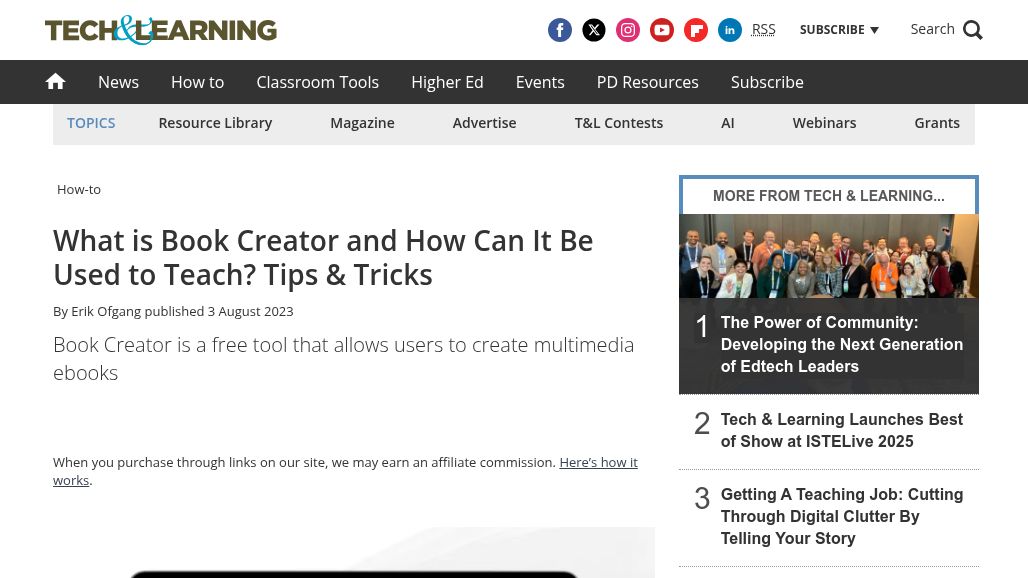Open the YouTube social icon
Viewport: 1028px width, 578px height.
tap(662, 30)
